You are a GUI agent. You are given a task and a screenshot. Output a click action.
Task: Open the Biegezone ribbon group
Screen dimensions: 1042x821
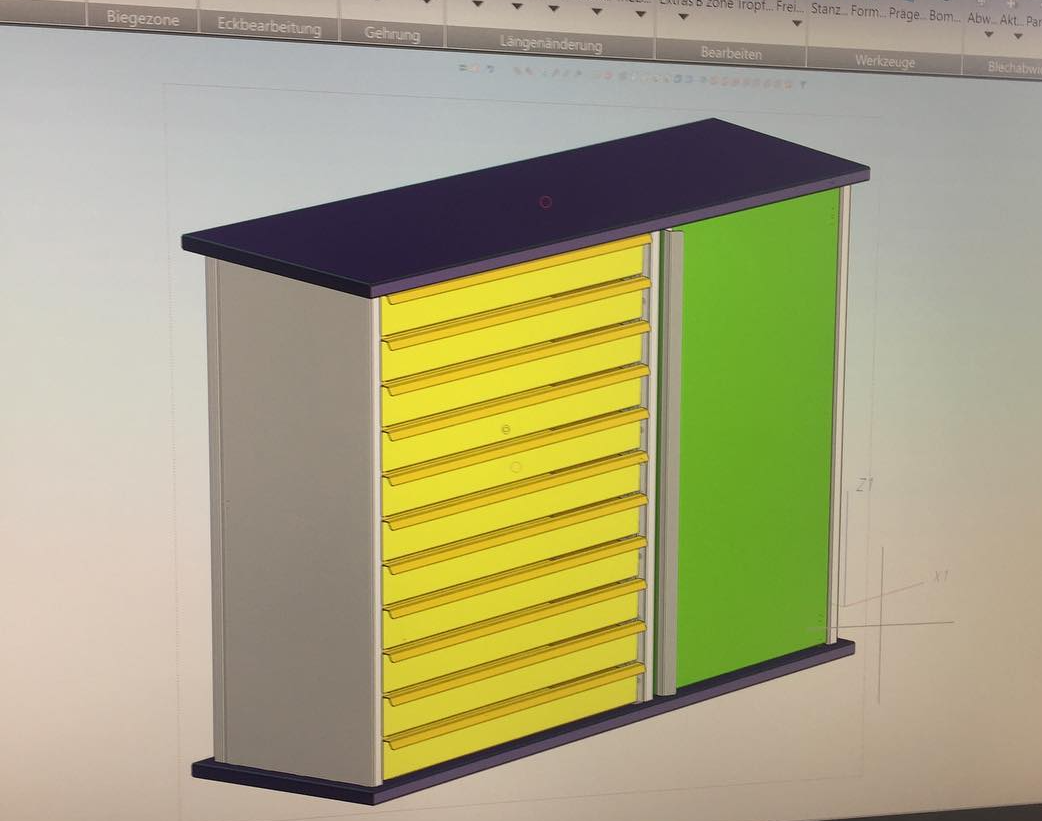pos(142,19)
